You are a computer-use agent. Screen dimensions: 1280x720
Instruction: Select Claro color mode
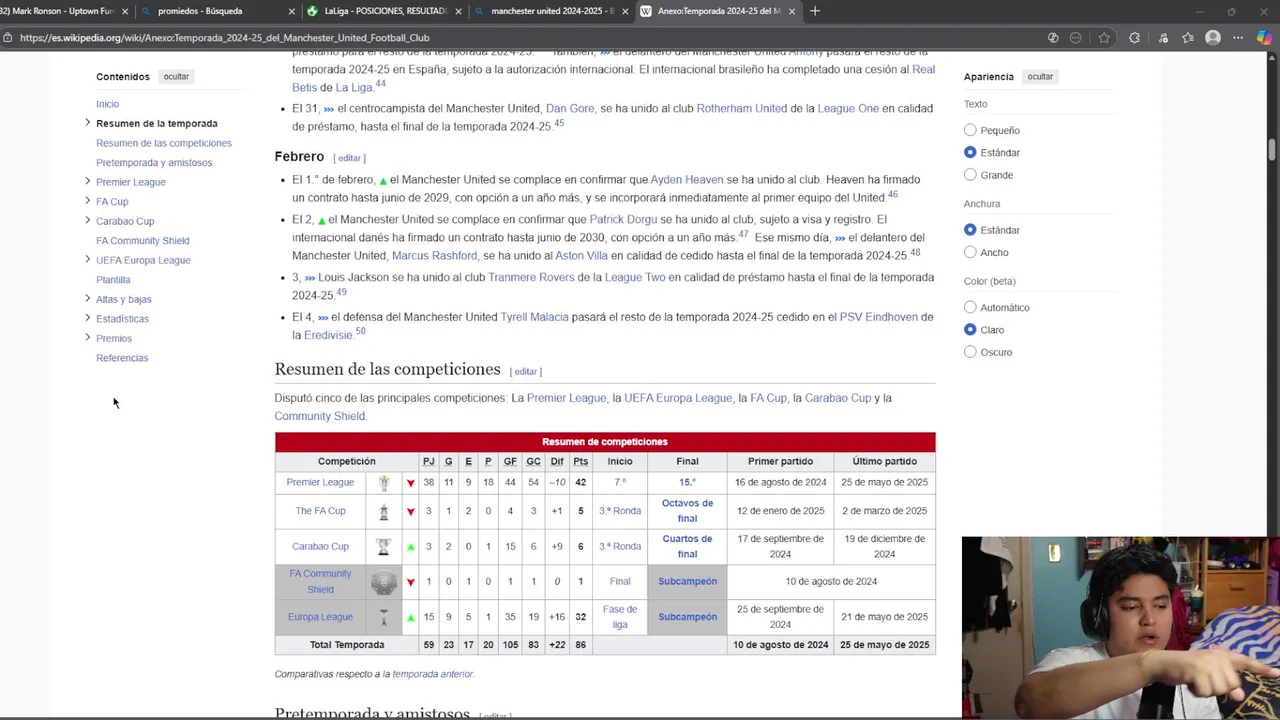[970, 329]
